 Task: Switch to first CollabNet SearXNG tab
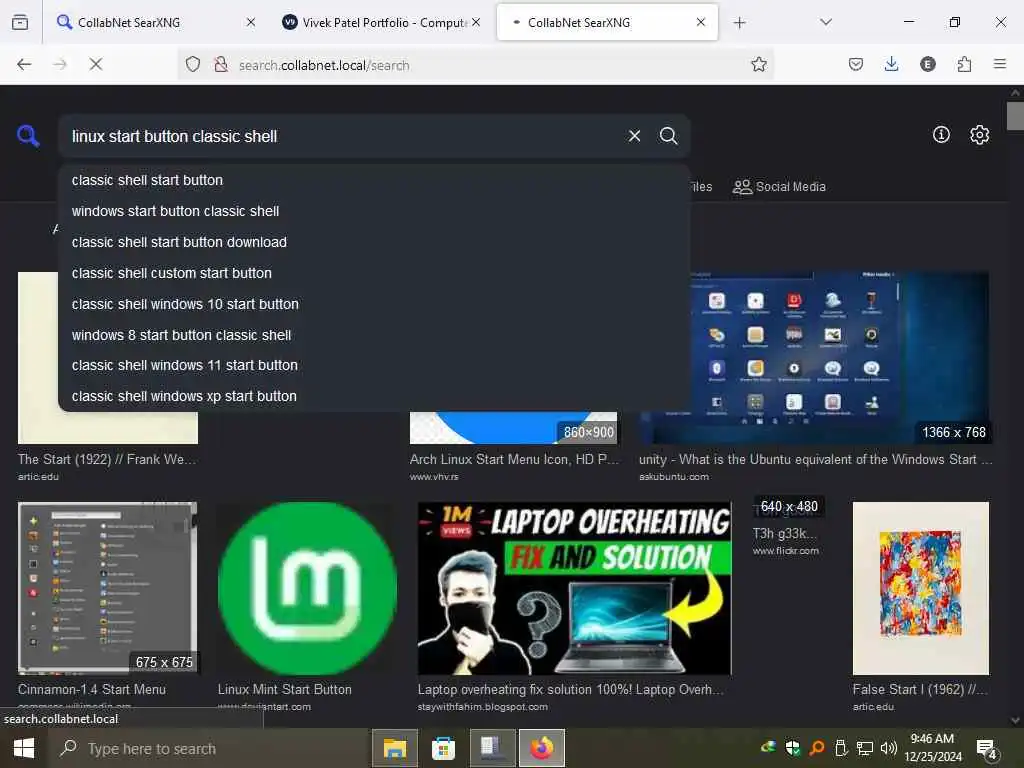[155, 22]
